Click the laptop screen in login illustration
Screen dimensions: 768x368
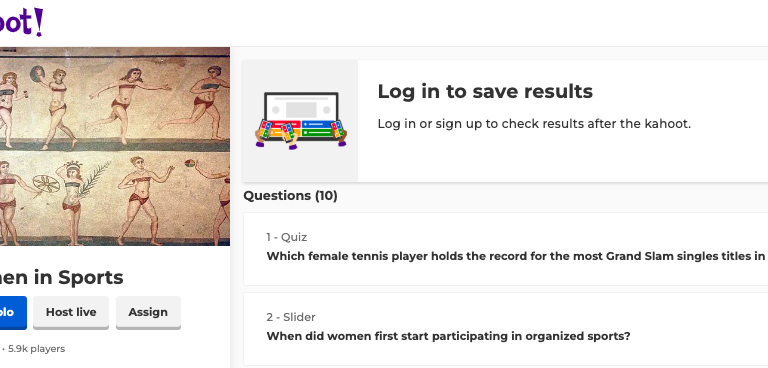tap(301, 110)
